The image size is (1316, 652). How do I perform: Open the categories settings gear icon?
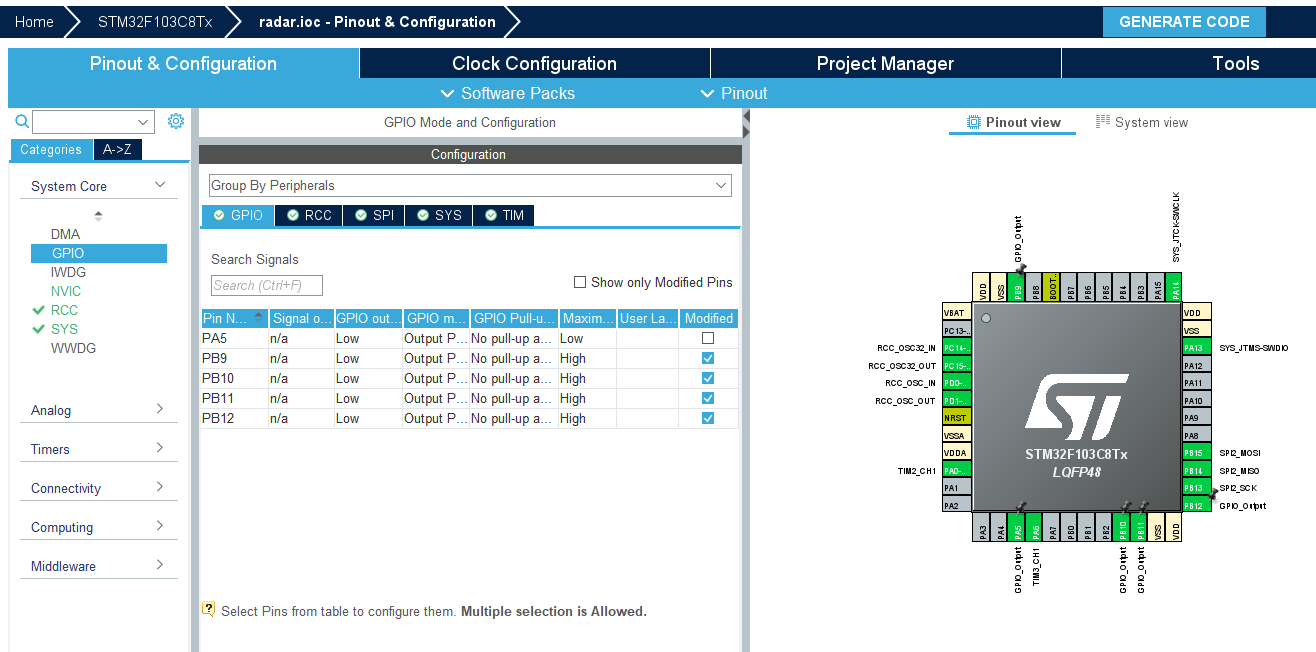[x=176, y=121]
